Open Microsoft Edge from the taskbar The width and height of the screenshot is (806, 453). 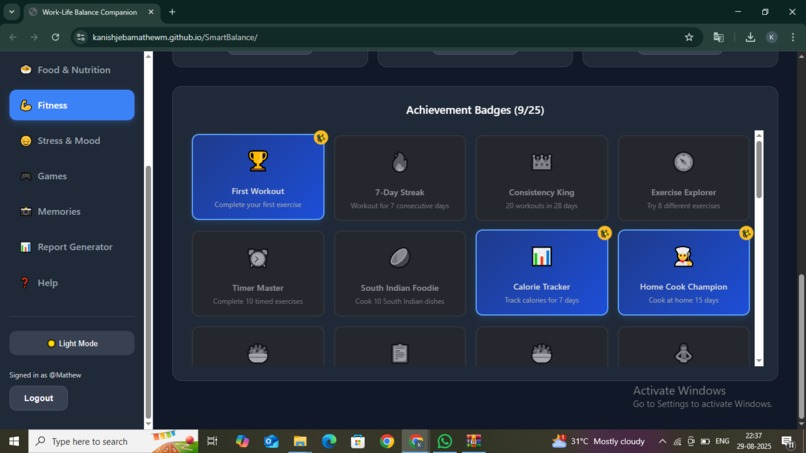click(x=329, y=441)
